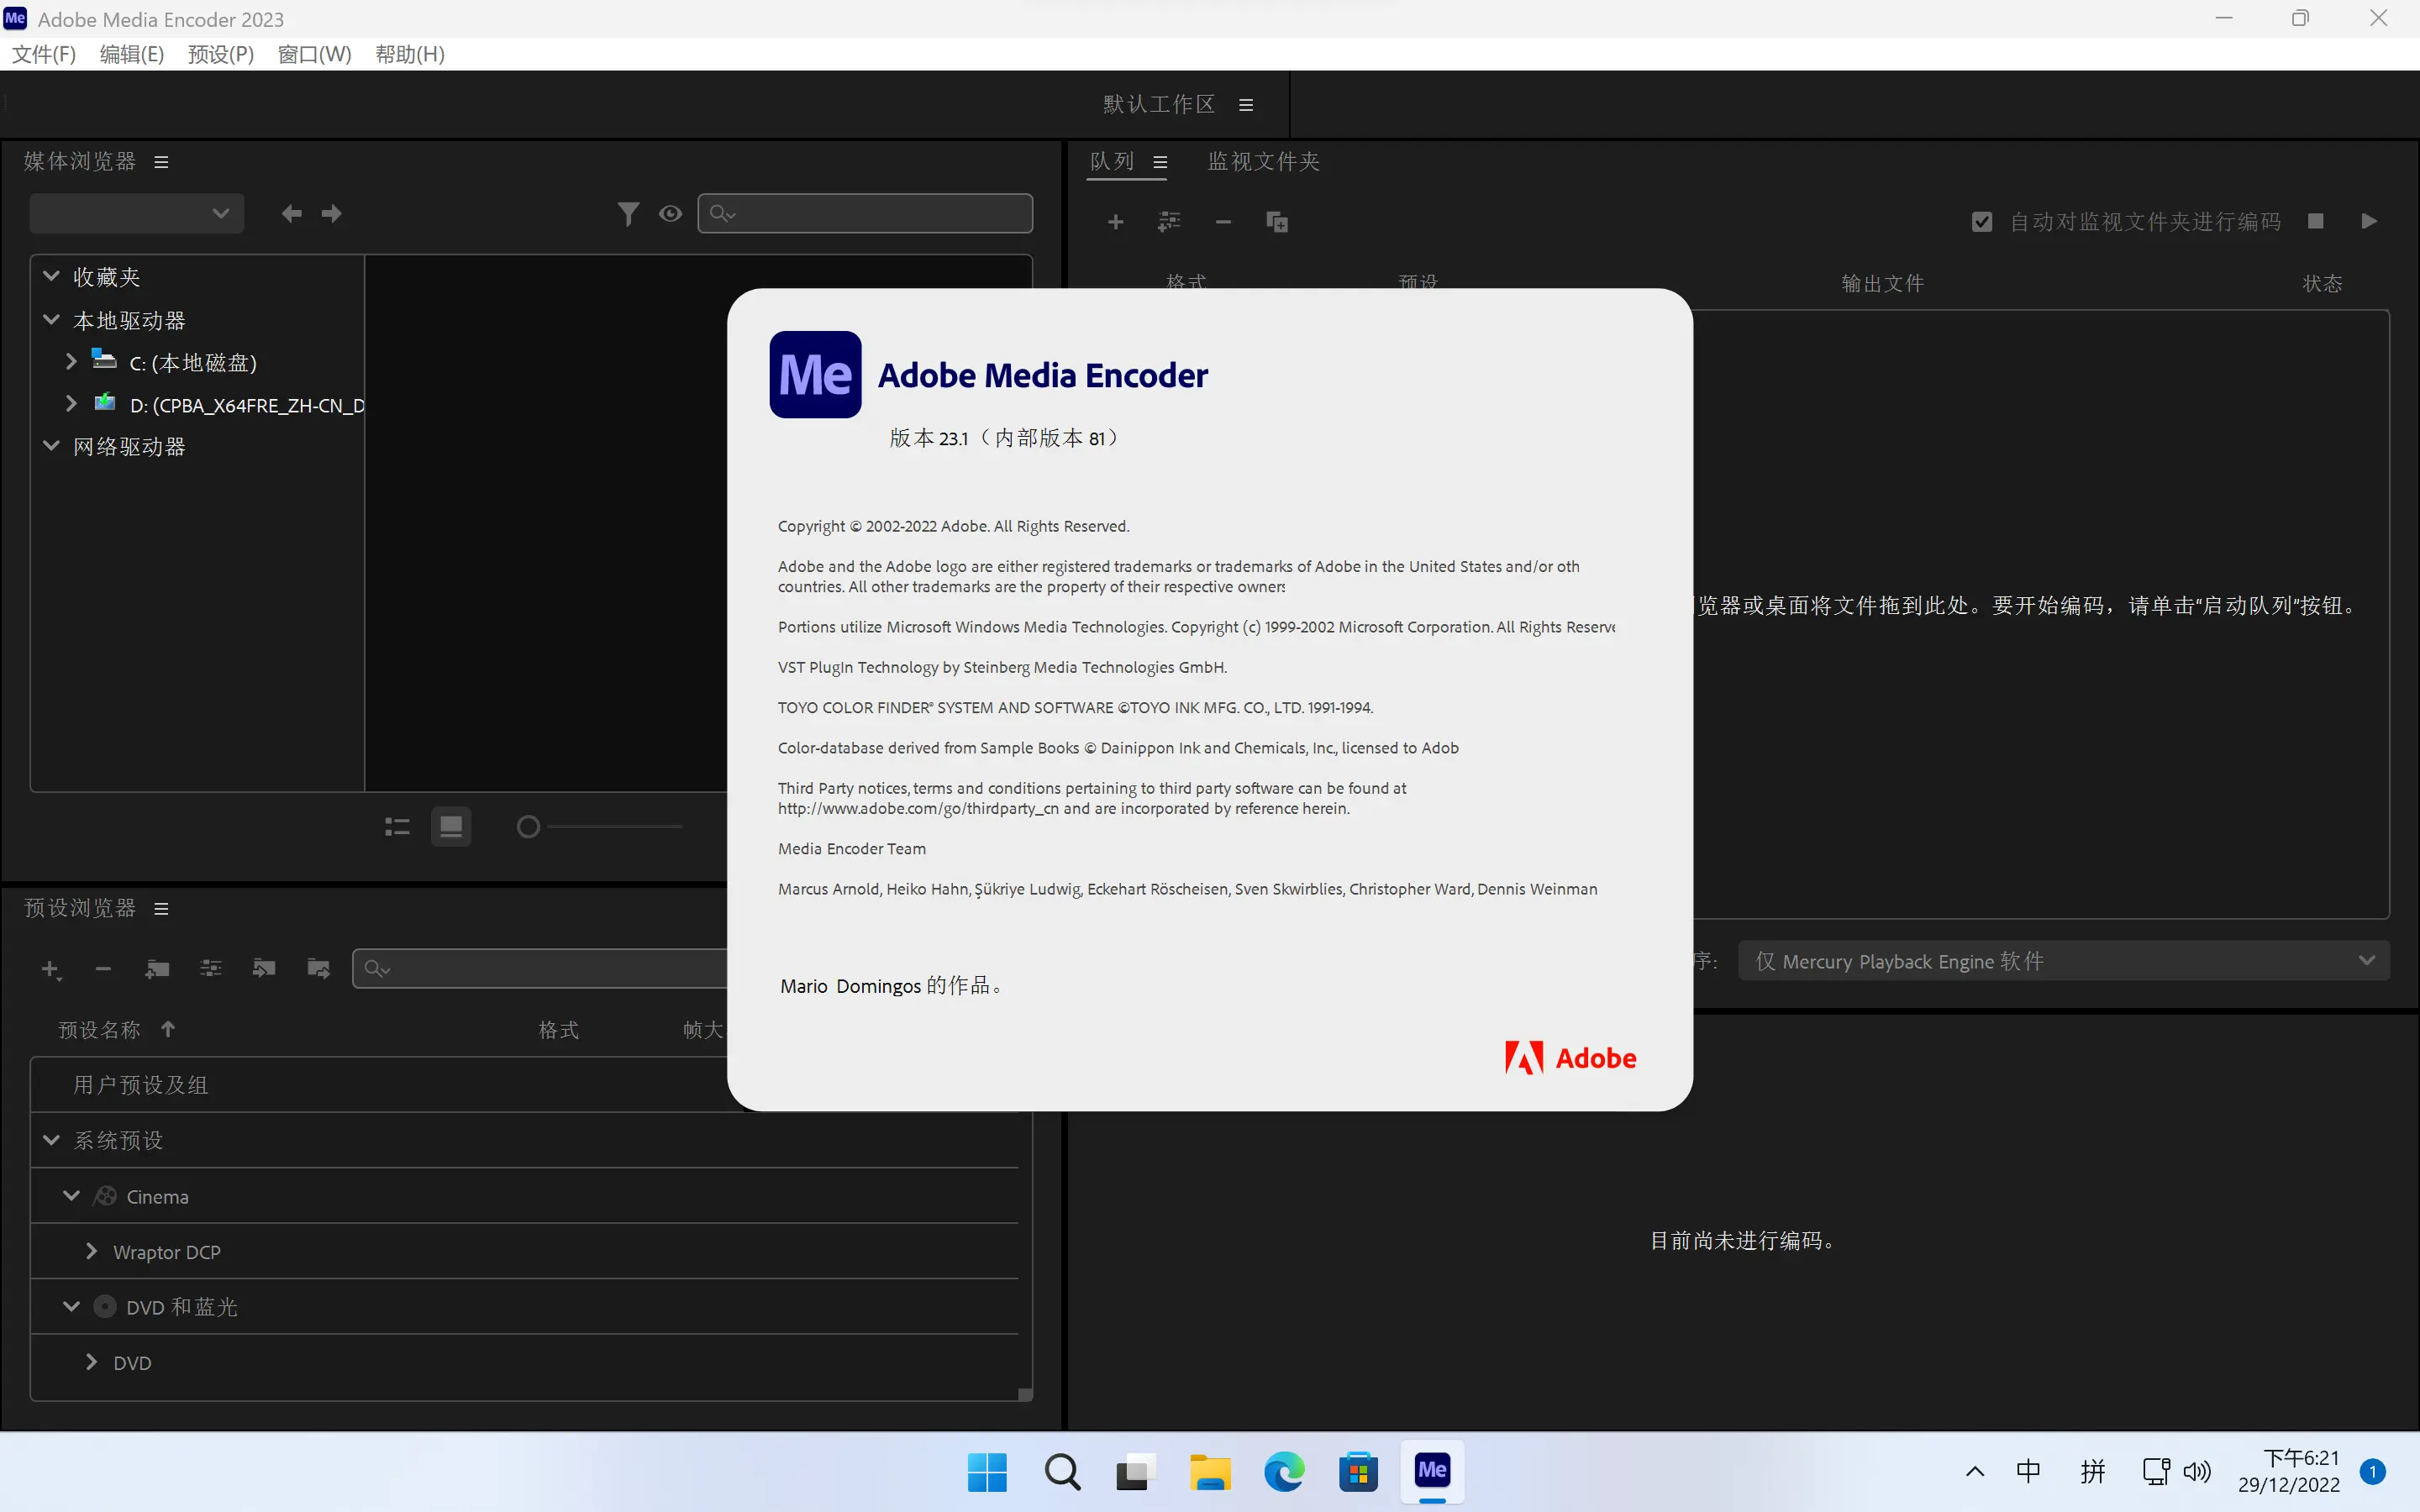The width and height of the screenshot is (2420, 1512).
Task: Go back in media browser
Action: (x=291, y=213)
